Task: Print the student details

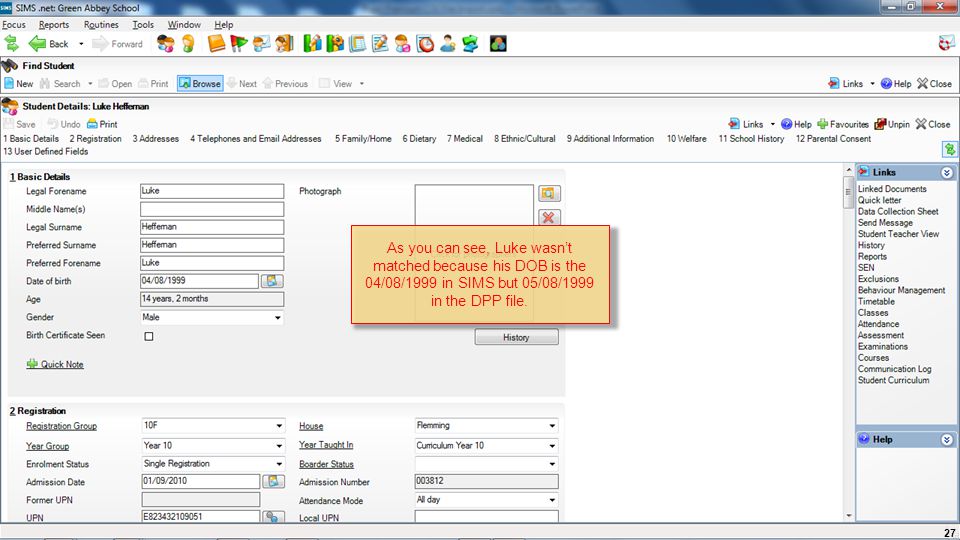Action: 102,124
